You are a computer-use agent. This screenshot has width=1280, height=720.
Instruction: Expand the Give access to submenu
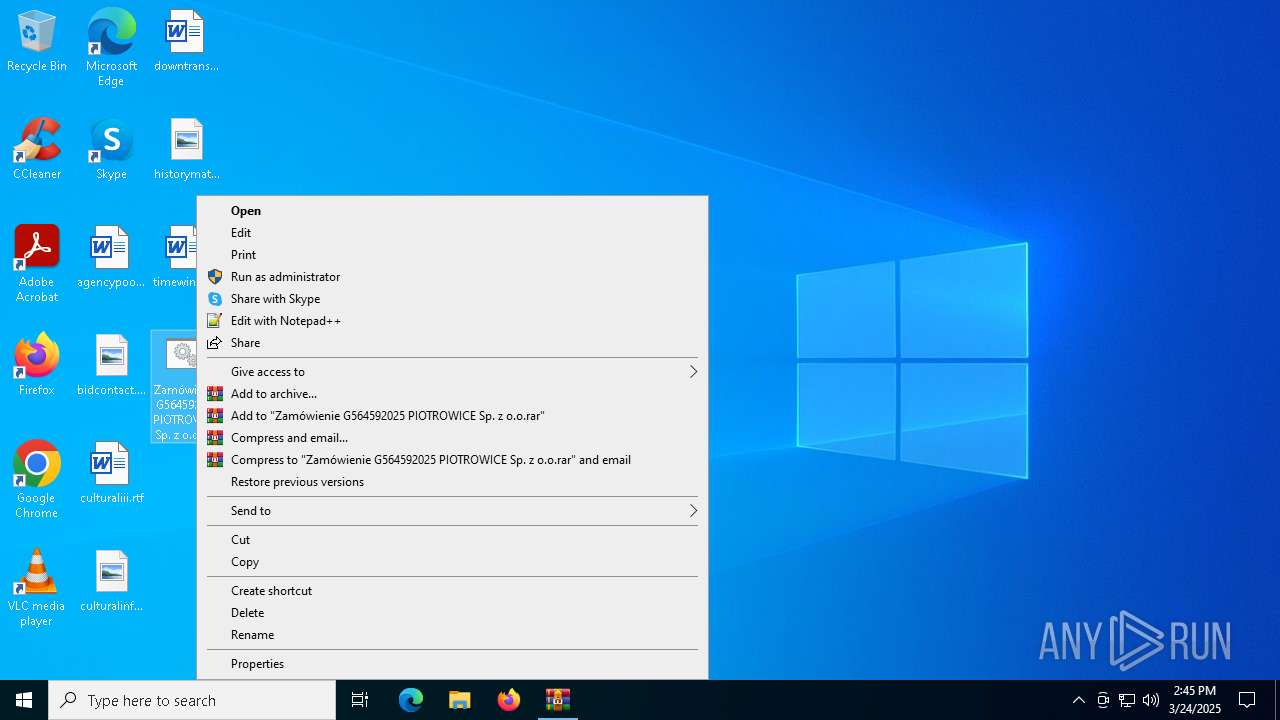(x=452, y=372)
